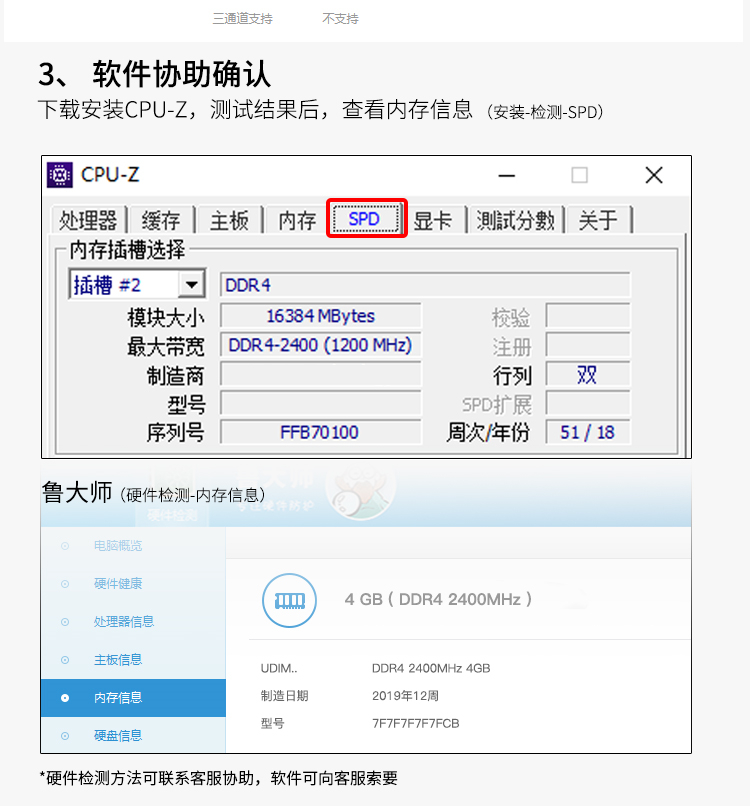Minimize the CPU-Z window
This screenshot has width=750, height=806.
pos(506,176)
